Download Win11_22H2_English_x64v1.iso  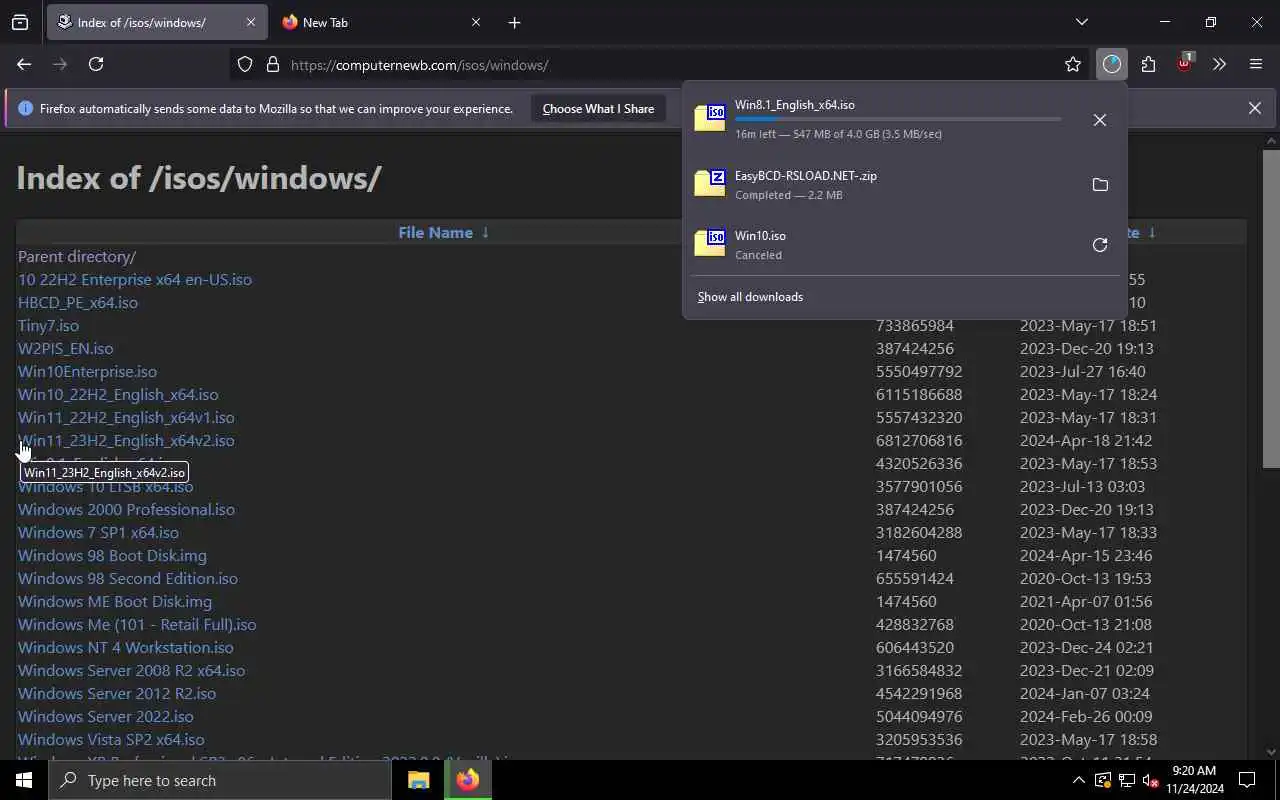[126, 418]
